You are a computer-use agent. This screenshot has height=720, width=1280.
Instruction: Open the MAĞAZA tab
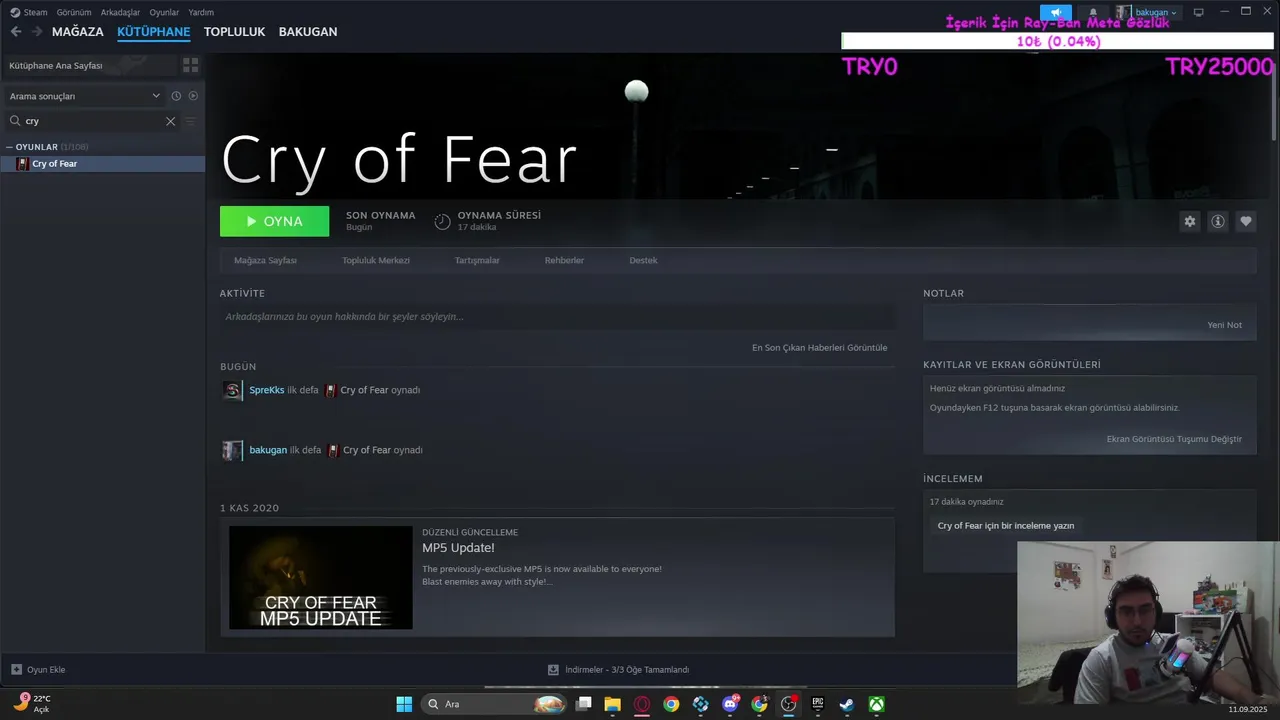click(78, 32)
